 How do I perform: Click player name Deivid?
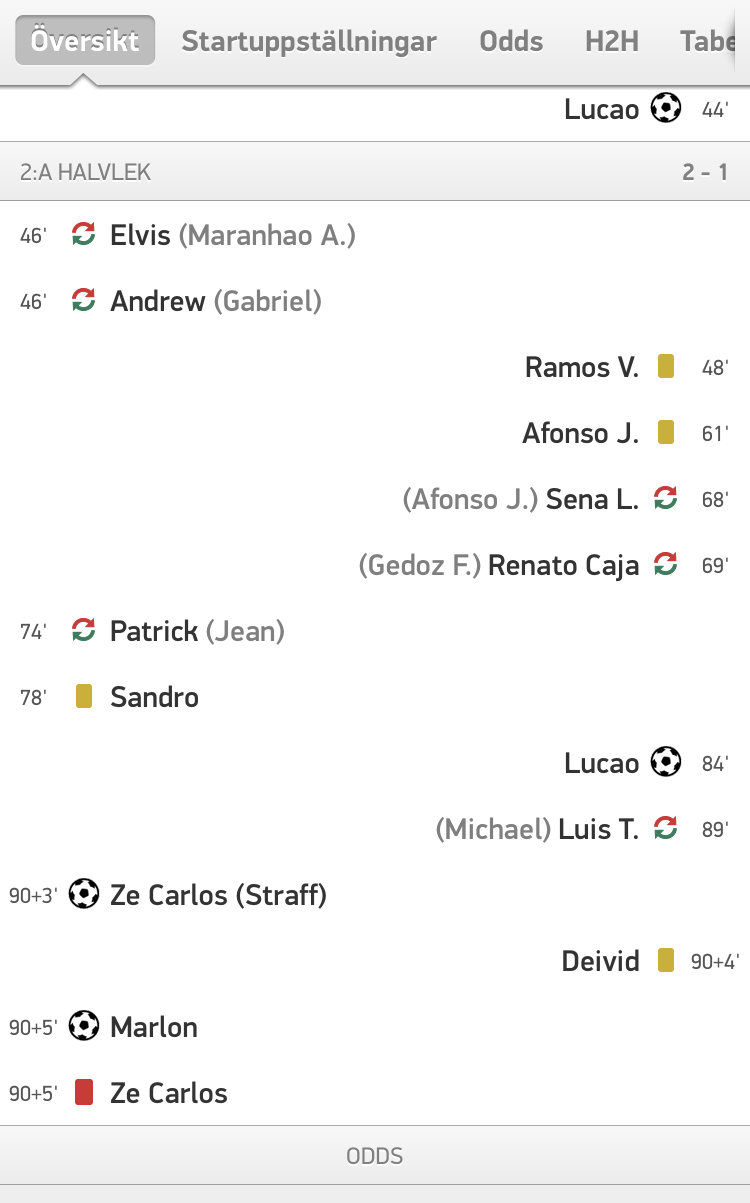coord(600,961)
